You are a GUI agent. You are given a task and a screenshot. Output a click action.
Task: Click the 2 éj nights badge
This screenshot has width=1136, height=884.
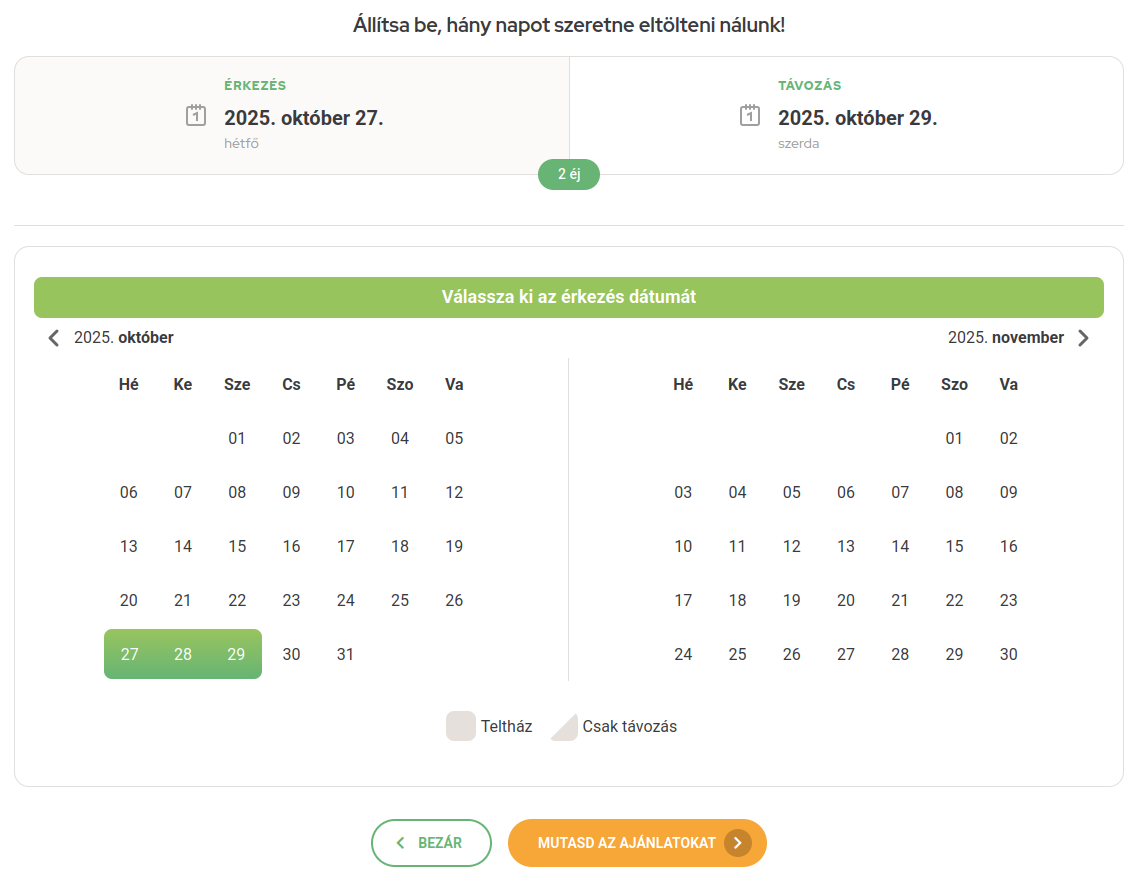pyautogui.click(x=568, y=174)
